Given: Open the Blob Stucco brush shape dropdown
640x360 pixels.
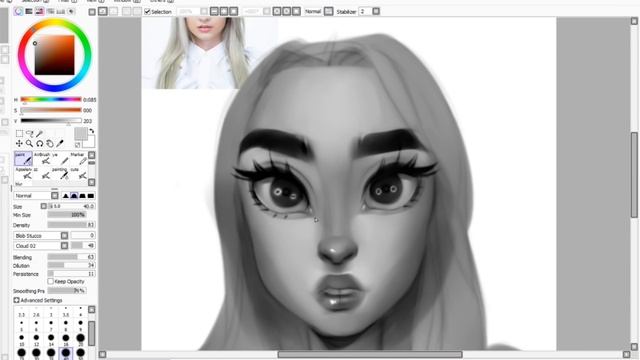Looking at the screenshot, I should 64,236.
